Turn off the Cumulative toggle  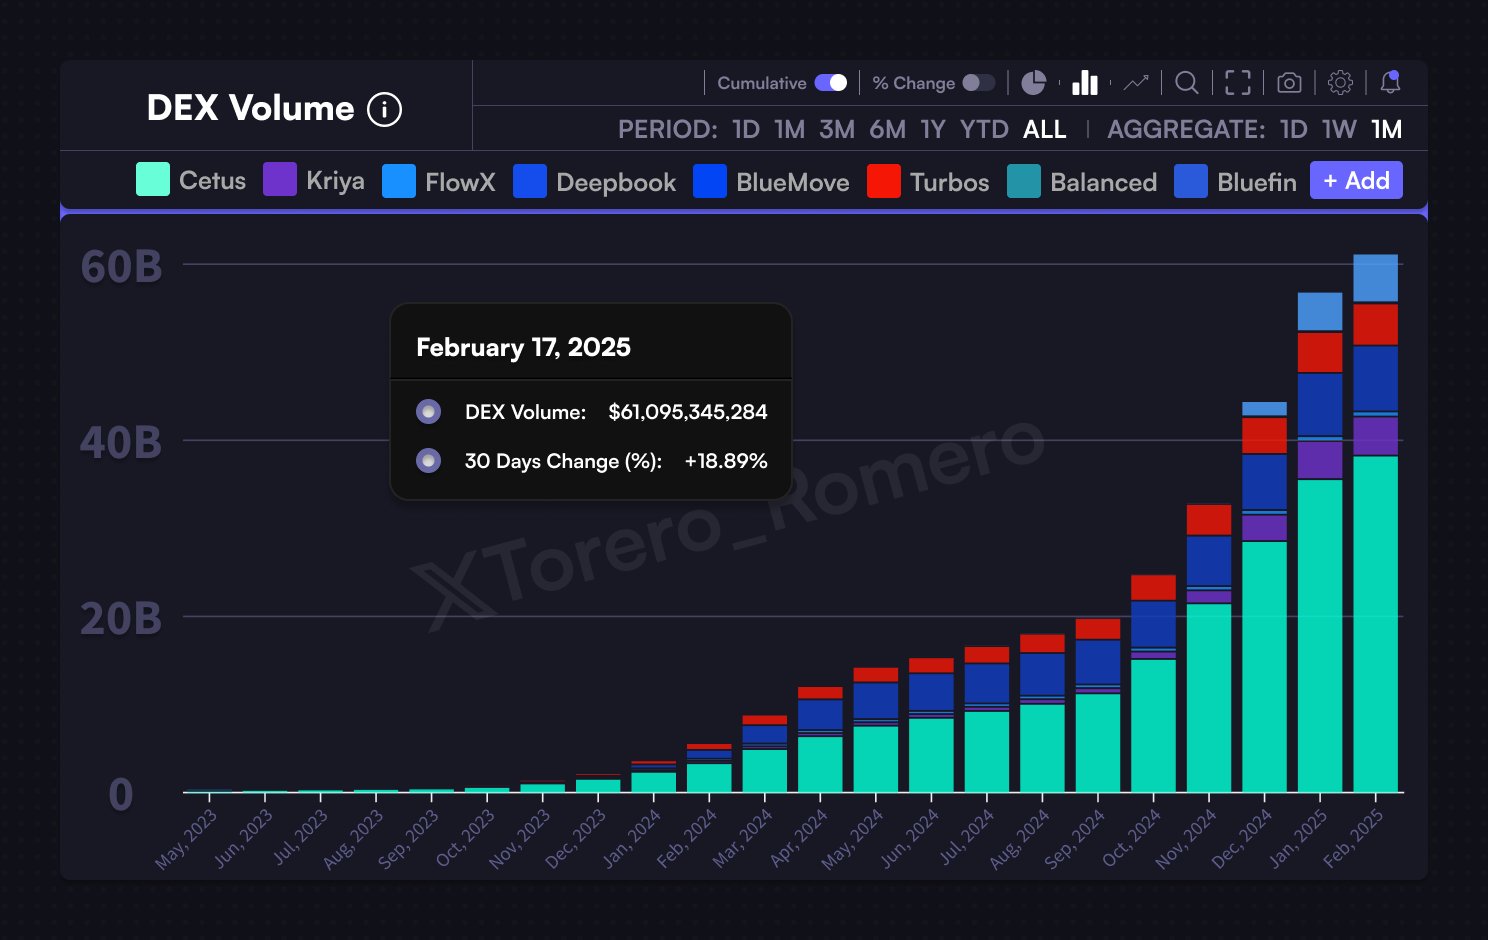(x=830, y=83)
